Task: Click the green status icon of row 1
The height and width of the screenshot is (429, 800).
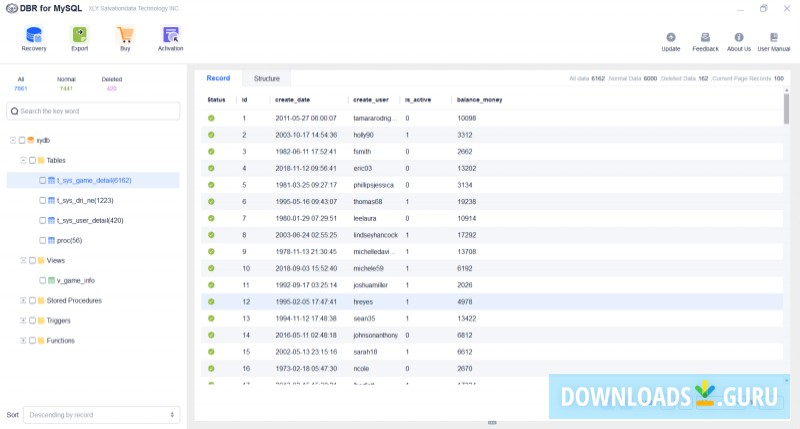Action: tap(211, 118)
